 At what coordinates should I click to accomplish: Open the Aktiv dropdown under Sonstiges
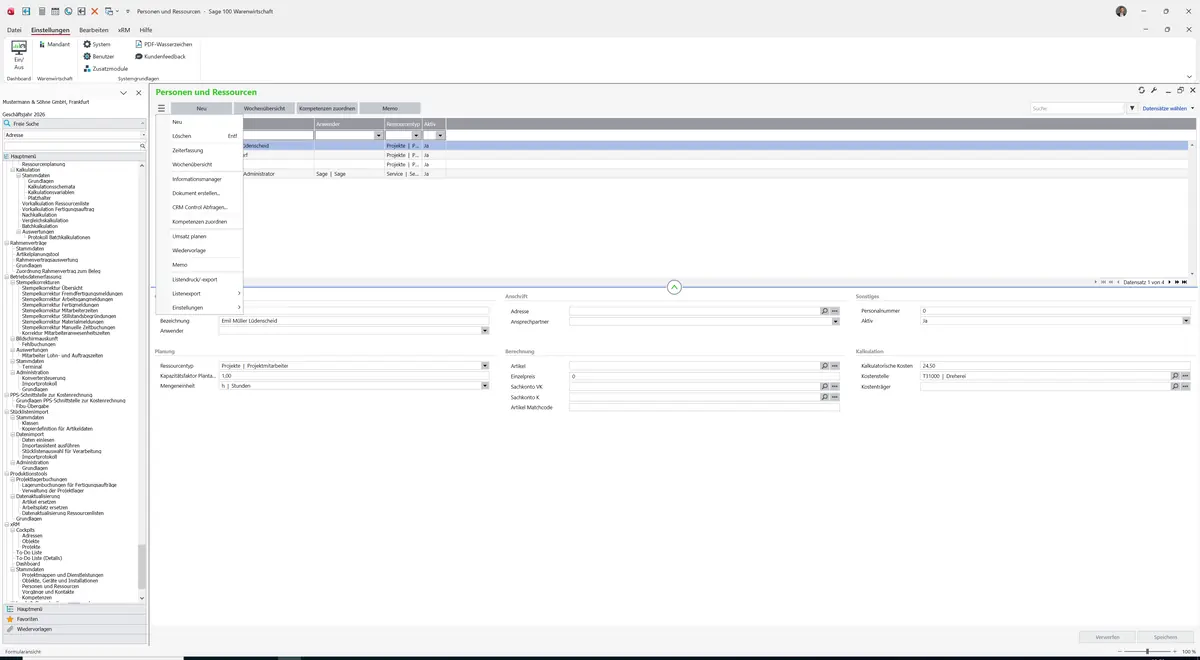(1186, 321)
